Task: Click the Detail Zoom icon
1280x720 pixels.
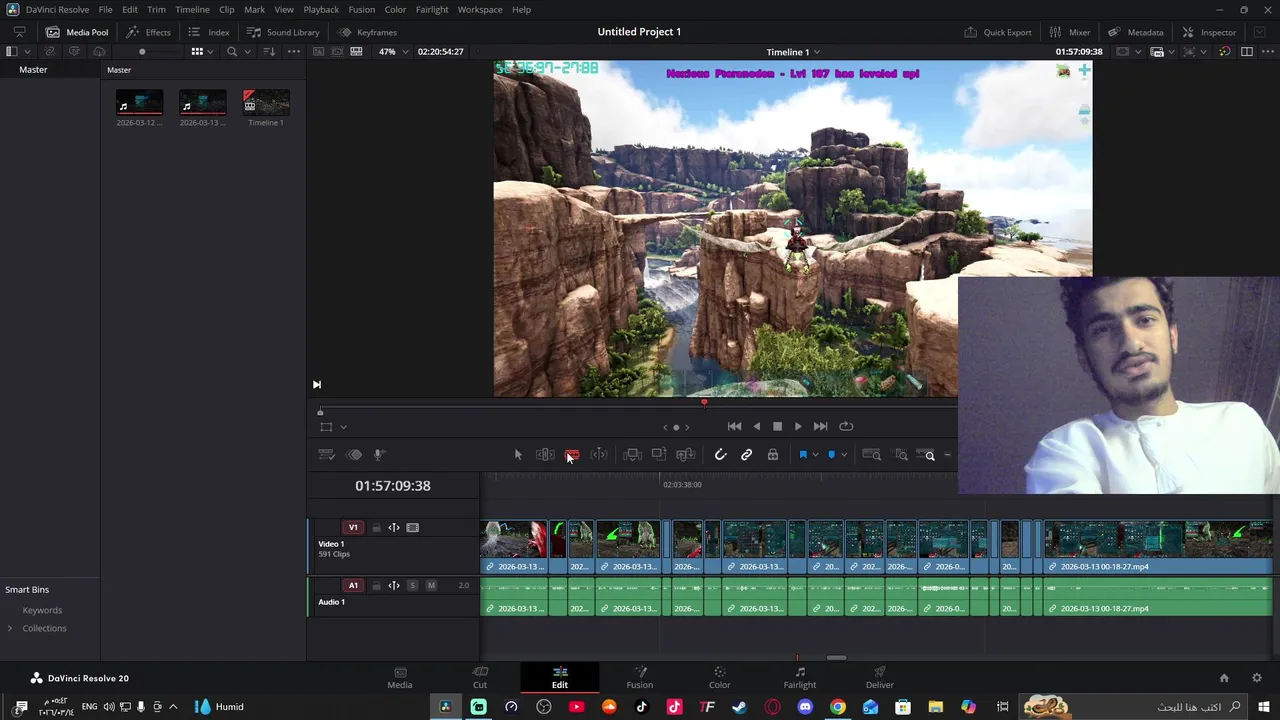Action: tap(901, 455)
